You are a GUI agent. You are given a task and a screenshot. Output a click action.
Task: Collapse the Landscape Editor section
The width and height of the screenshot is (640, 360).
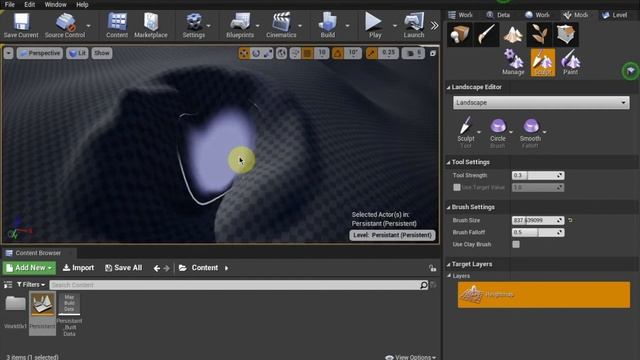[x=448, y=87]
